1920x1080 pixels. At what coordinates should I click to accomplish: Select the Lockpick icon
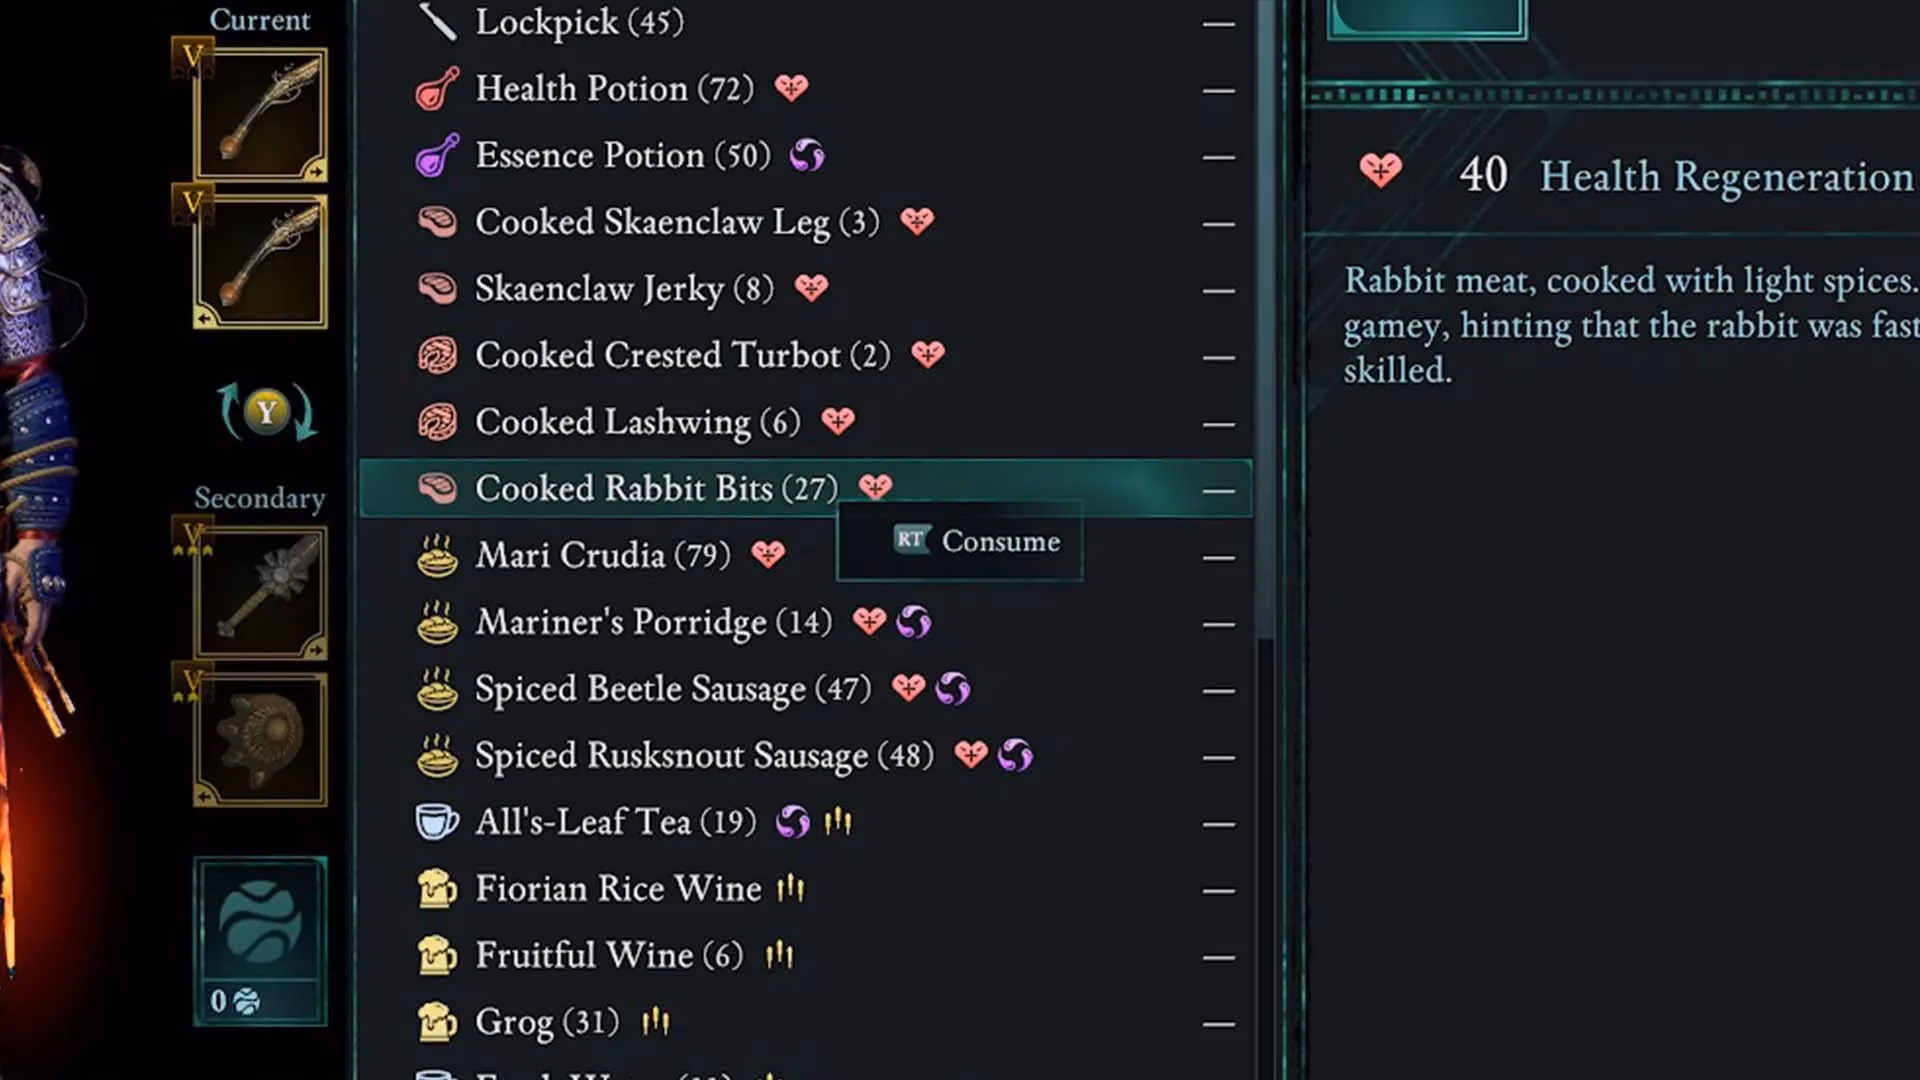pyautogui.click(x=437, y=22)
